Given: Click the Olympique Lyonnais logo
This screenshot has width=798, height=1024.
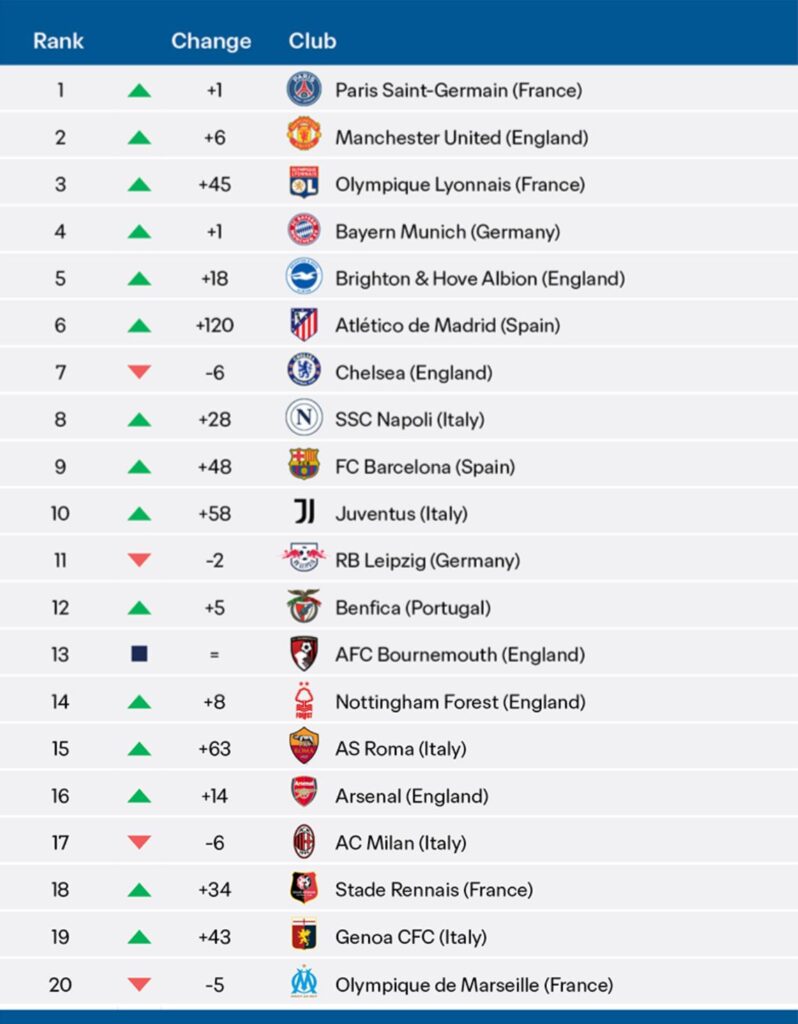Looking at the screenshot, I should point(304,184).
